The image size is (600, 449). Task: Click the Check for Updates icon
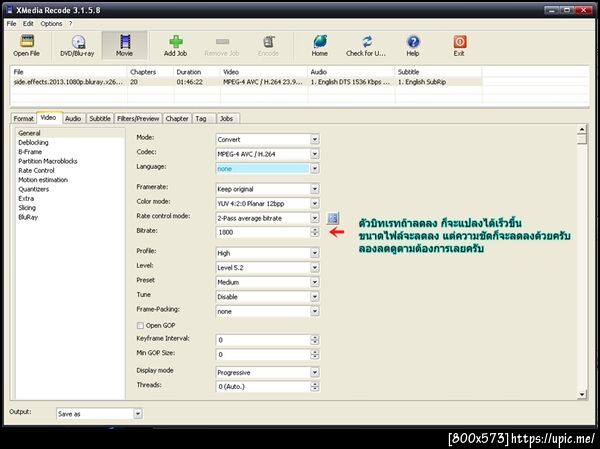367,41
